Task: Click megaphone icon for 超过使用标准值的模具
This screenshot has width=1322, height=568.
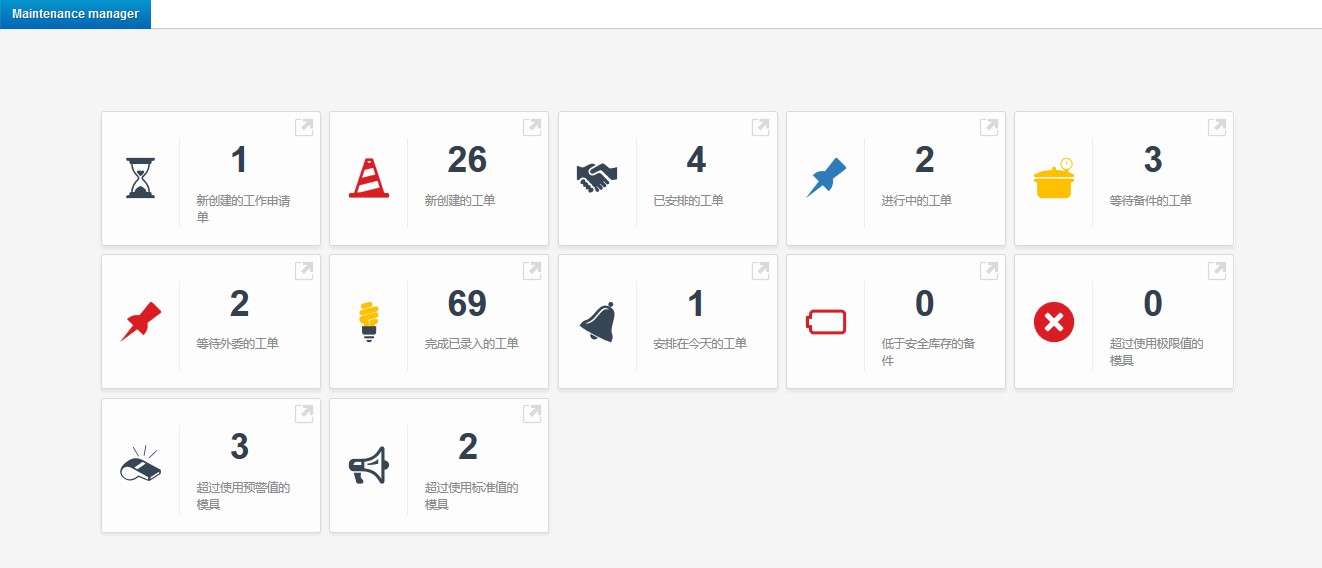Action: point(369,466)
